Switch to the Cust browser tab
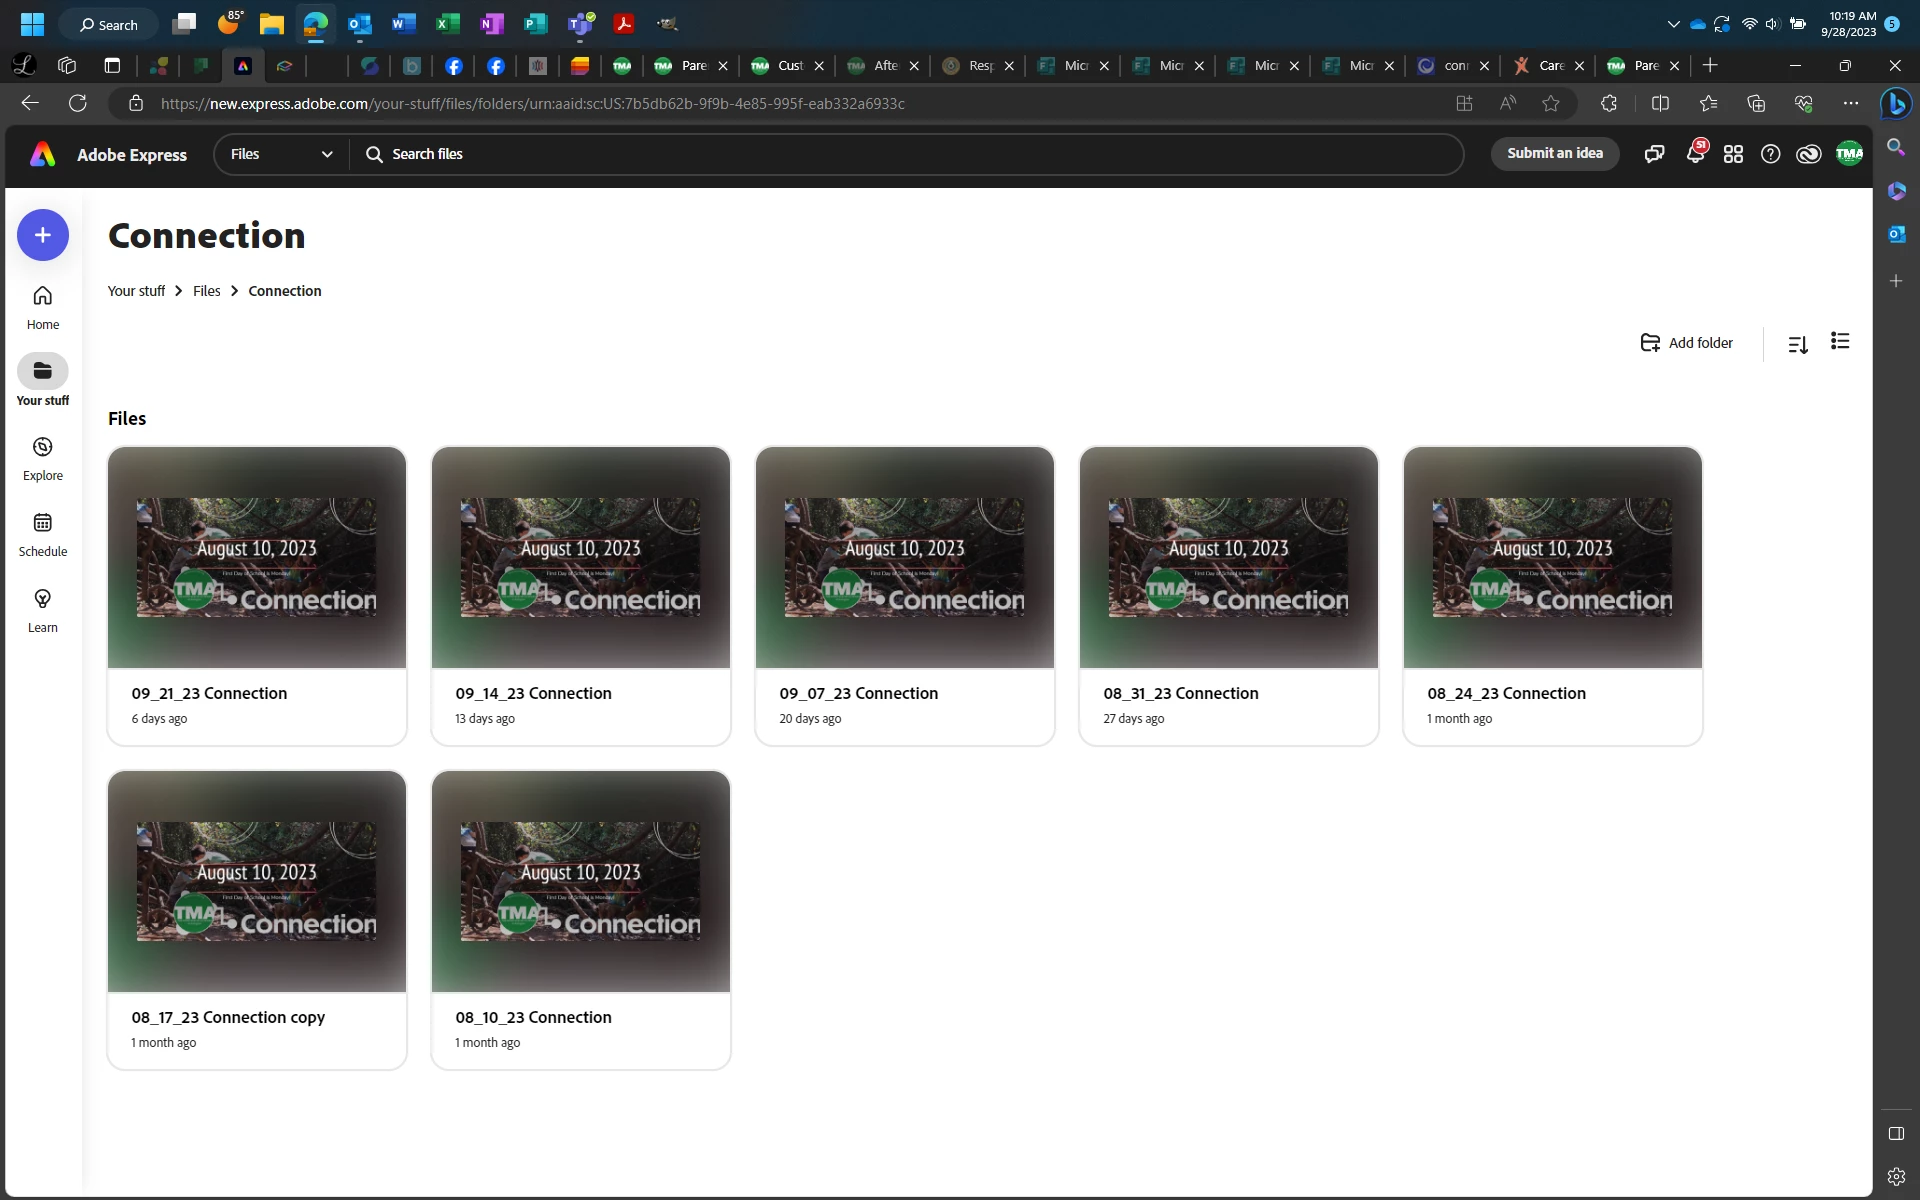 click(780, 66)
